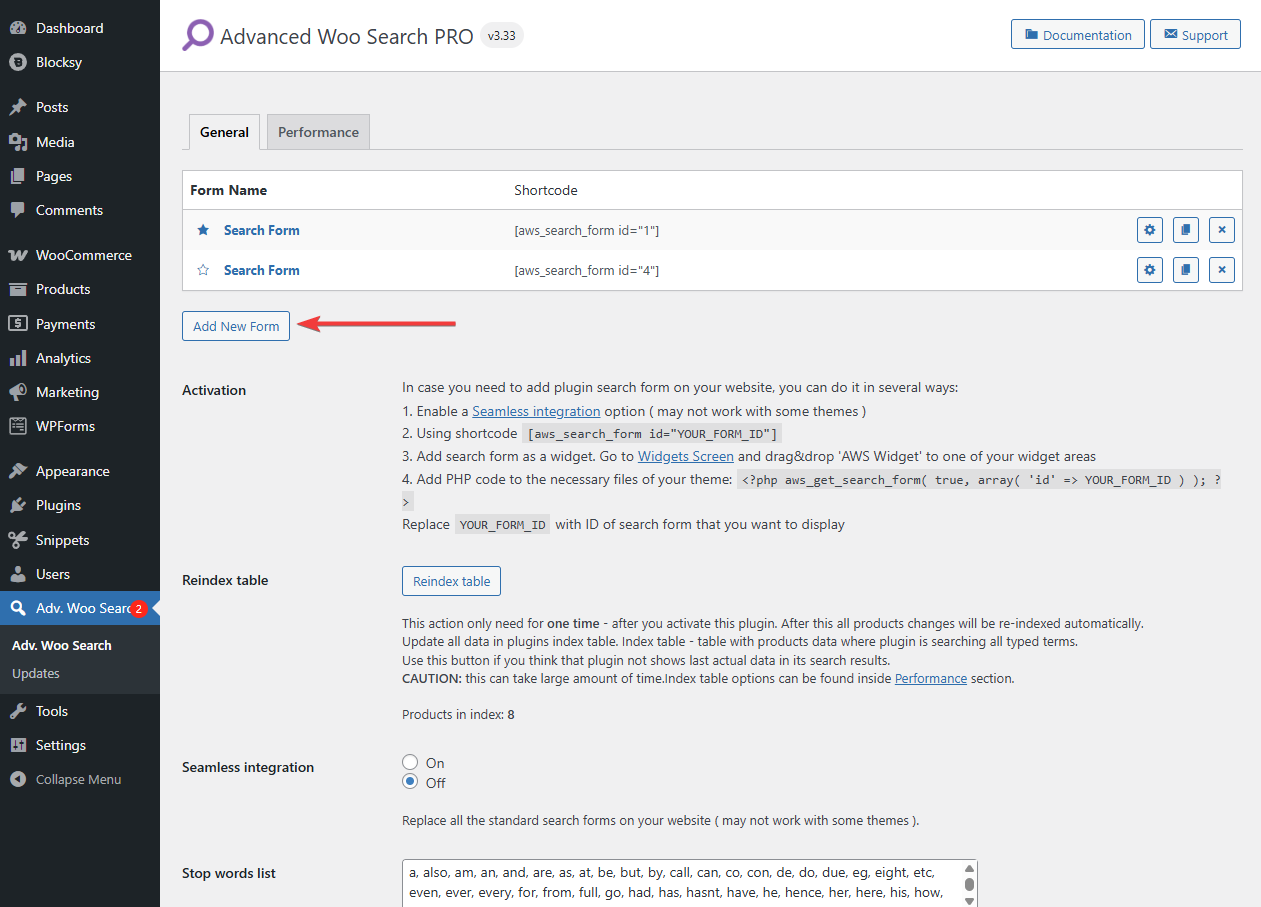Turn Seamless integration On
1261x907 pixels.
click(410, 763)
